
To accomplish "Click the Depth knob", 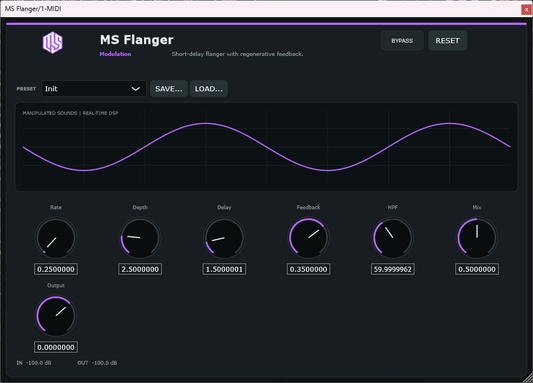I will [x=140, y=238].
